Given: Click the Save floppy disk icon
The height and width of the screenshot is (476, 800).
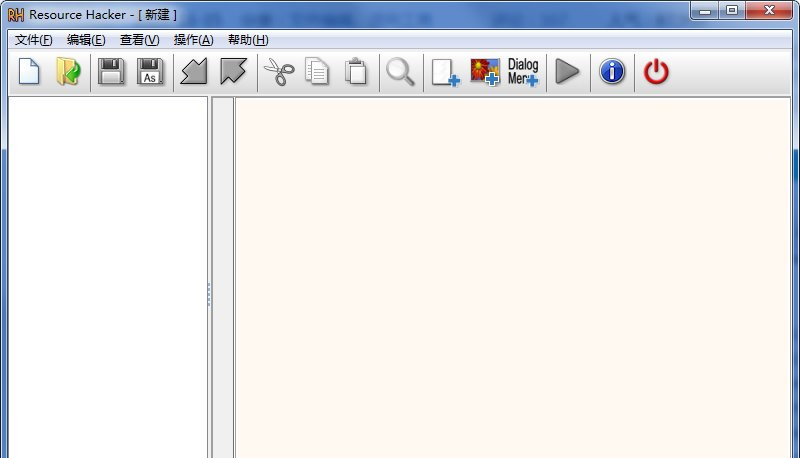Looking at the screenshot, I should click(x=111, y=72).
